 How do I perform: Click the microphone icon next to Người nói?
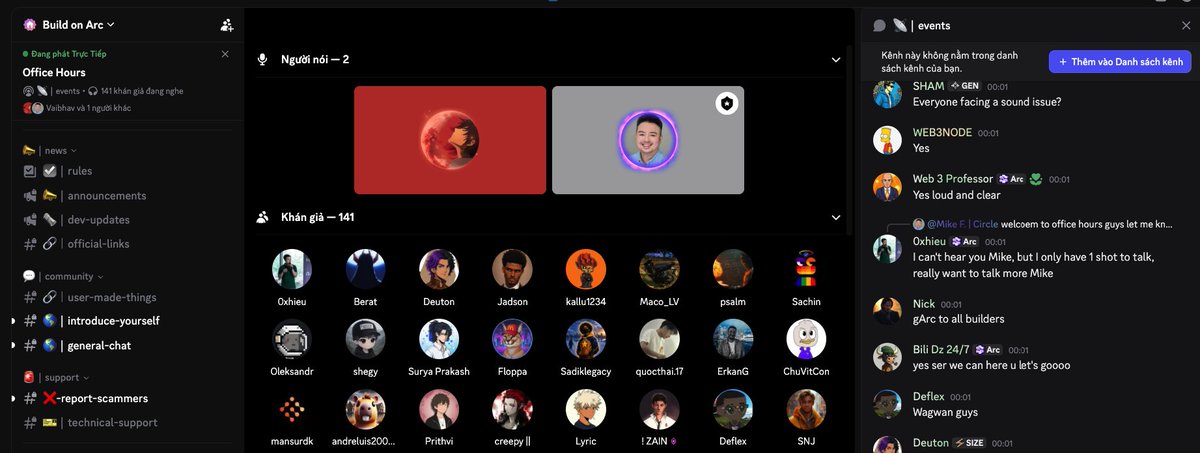point(263,60)
